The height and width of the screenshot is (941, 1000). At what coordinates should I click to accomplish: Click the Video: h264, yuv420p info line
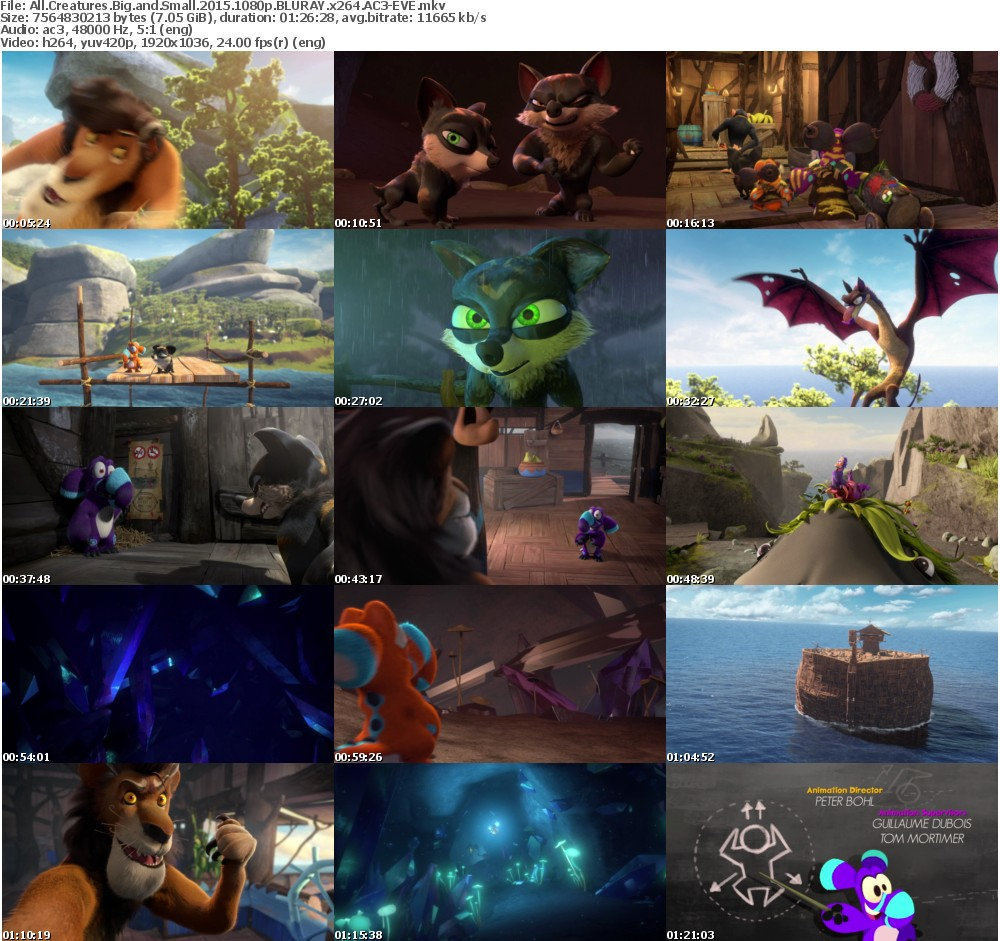point(163,42)
